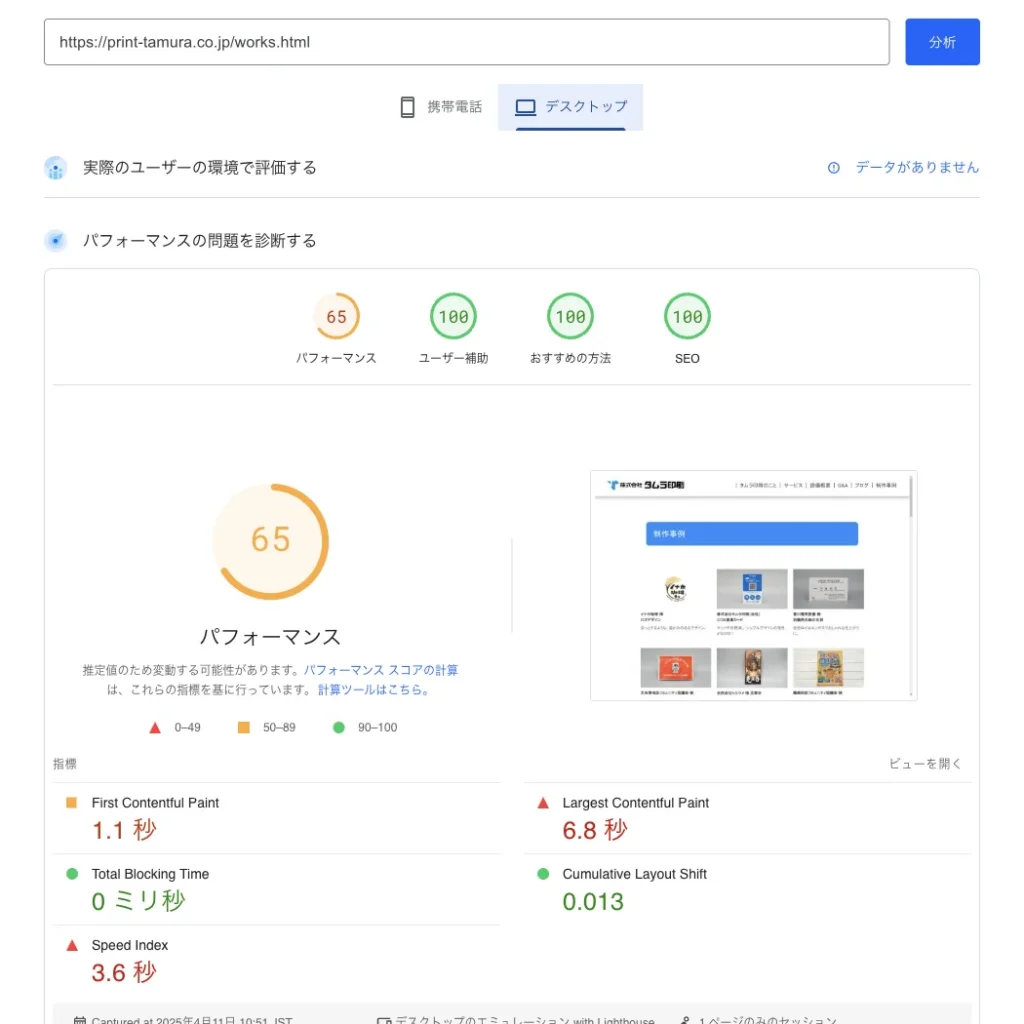Click the orange square beside First Contentful Paint
The width and height of the screenshot is (1024, 1024).
point(72,803)
